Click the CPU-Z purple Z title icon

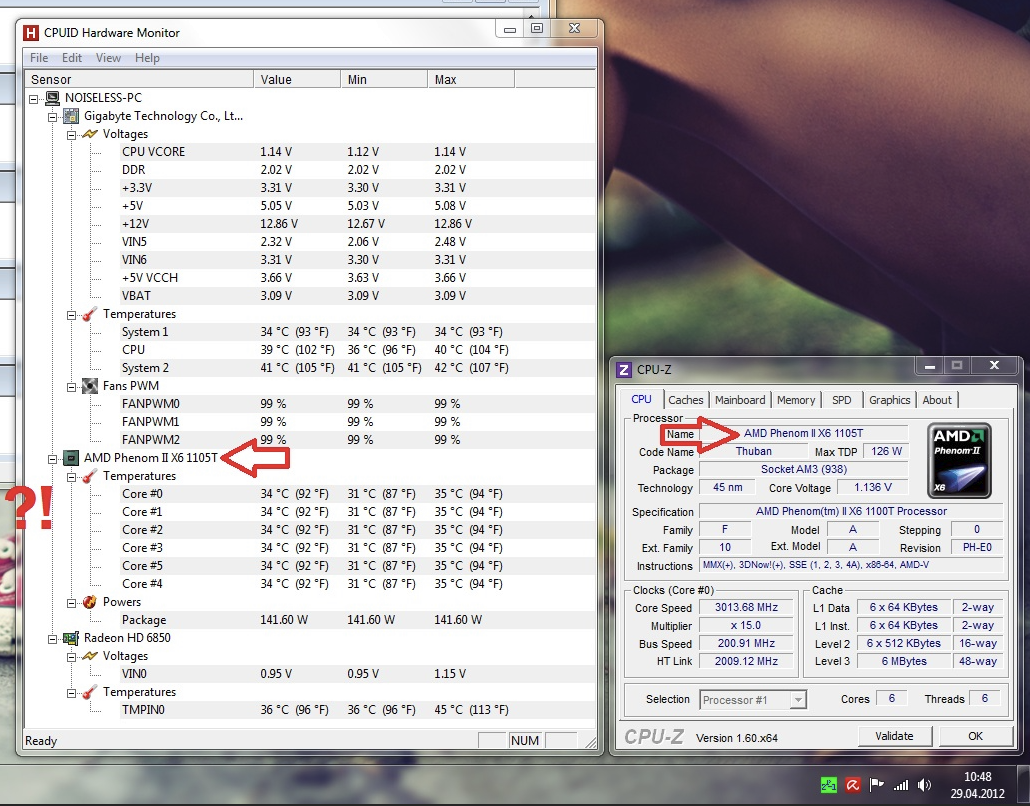[623, 370]
